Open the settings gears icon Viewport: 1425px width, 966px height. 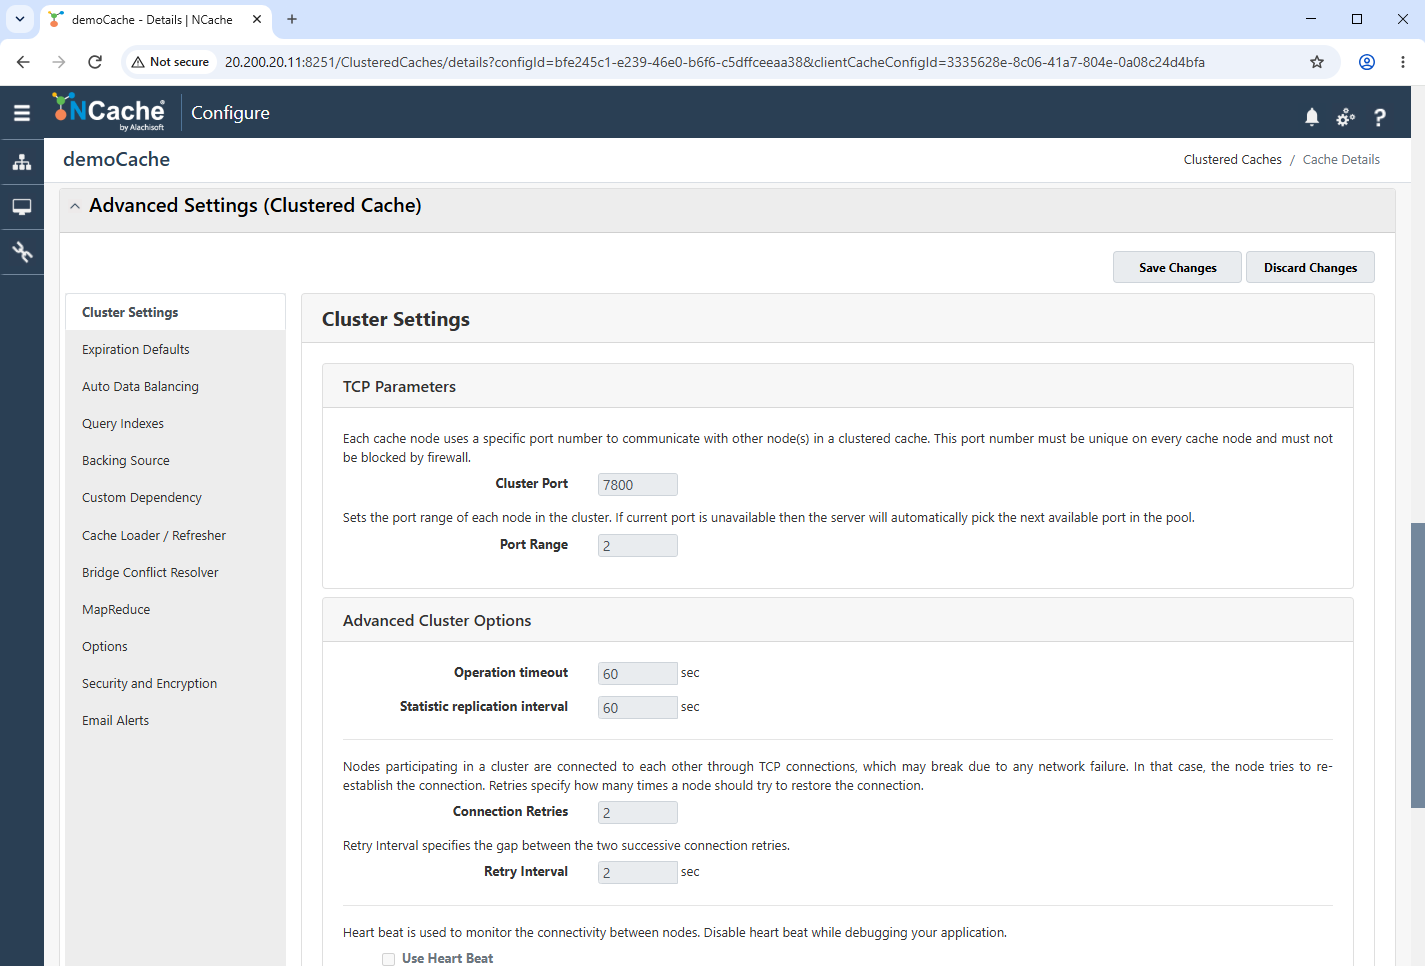pyautogui.click(x=1346, y=117)
